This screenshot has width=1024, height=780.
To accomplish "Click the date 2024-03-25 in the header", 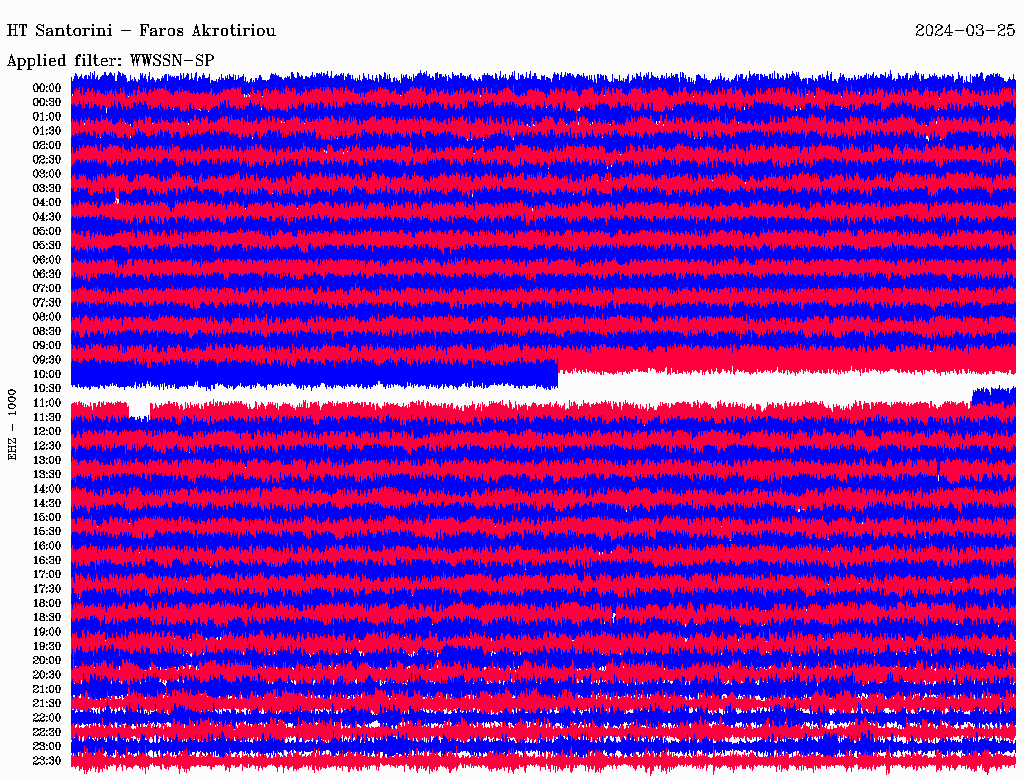I will click(965, 31).
